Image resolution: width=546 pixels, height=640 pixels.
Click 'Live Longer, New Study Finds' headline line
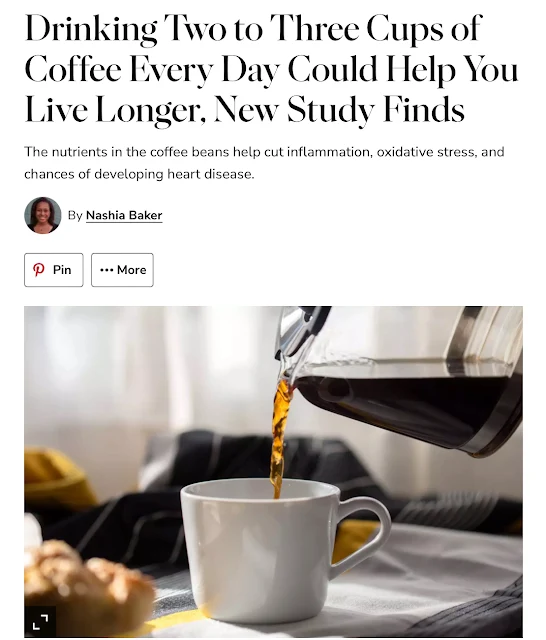244,109
